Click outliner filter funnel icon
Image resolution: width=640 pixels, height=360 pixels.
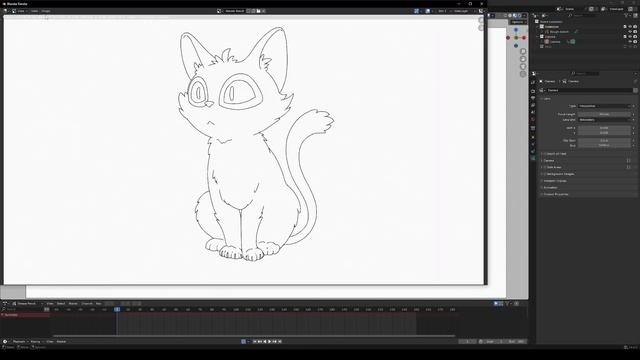point(627,16)
